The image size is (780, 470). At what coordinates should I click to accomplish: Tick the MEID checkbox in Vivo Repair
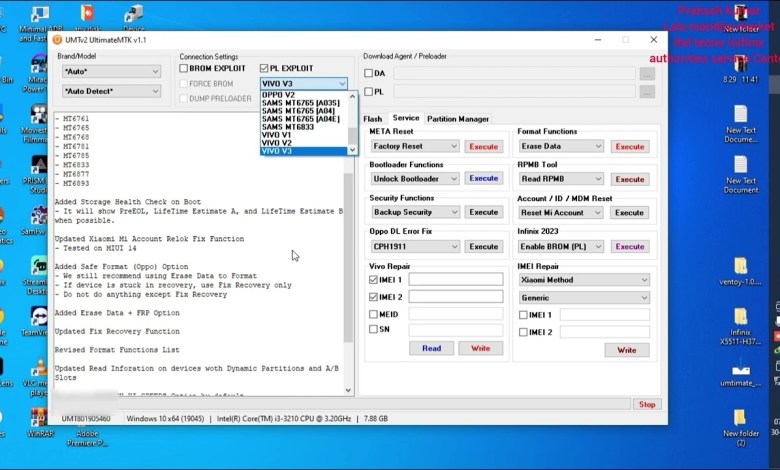[x=374, y=313]
